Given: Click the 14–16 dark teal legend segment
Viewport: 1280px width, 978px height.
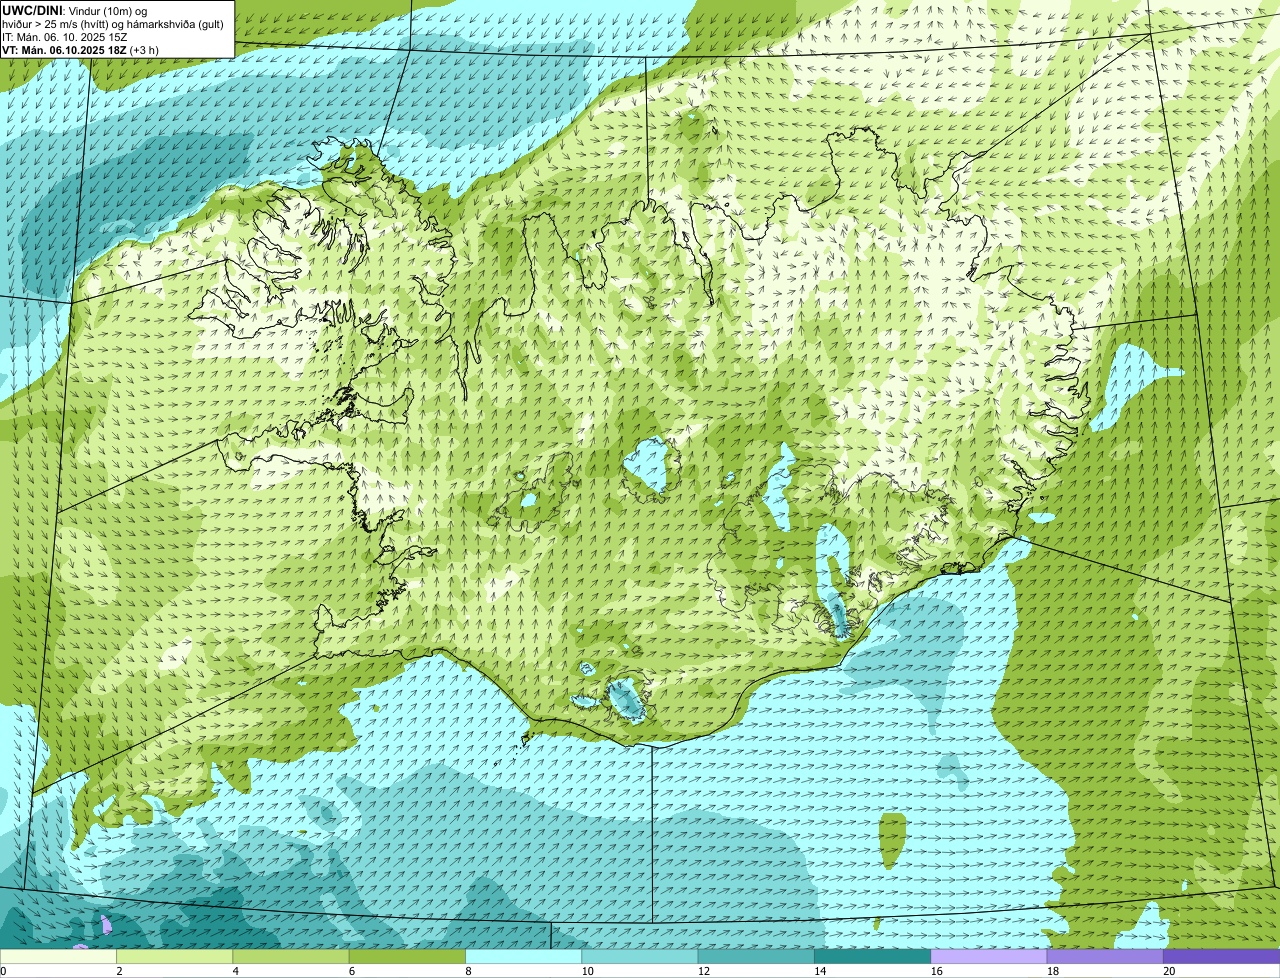Looking at the screenshot, I should (x=872, y=957).
